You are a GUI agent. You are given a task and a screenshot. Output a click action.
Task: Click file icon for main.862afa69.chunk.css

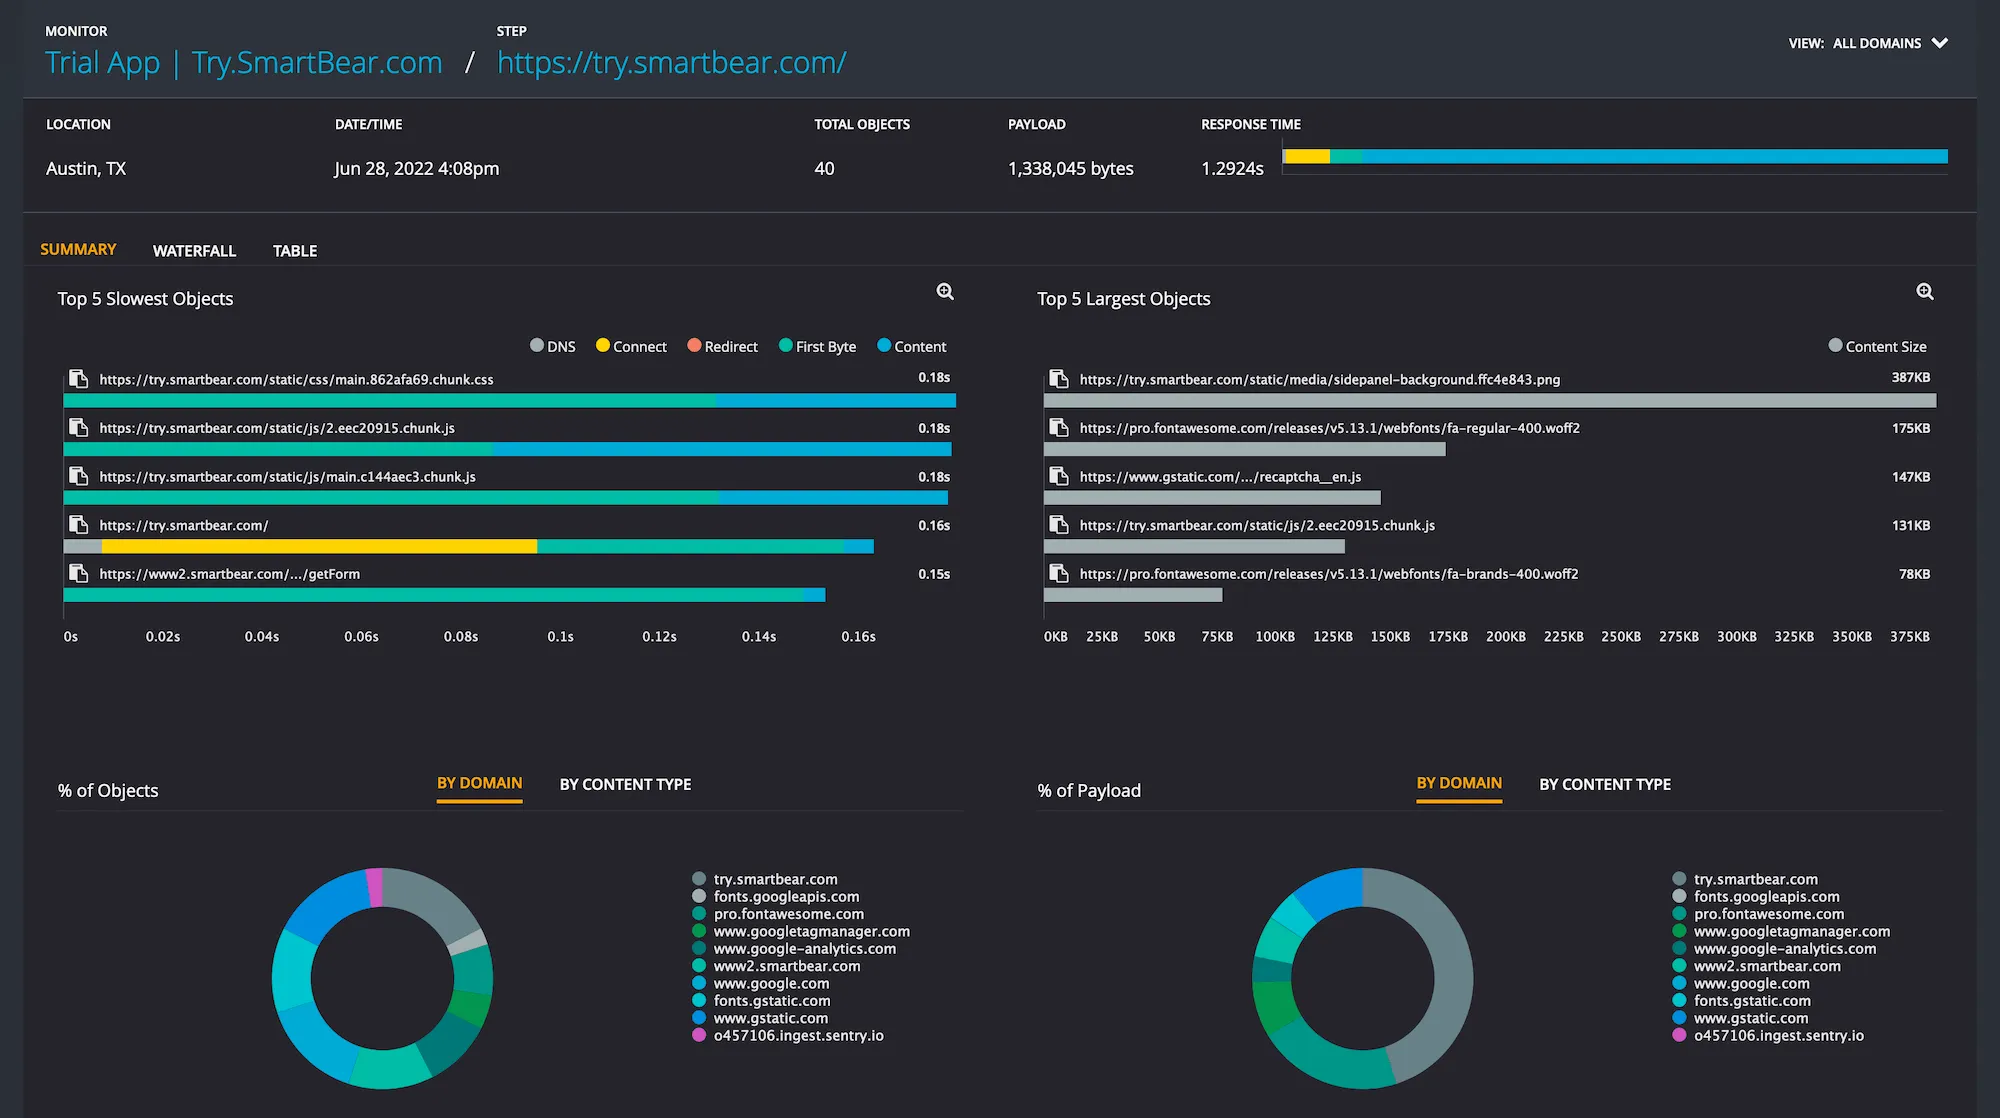(78, 379)
